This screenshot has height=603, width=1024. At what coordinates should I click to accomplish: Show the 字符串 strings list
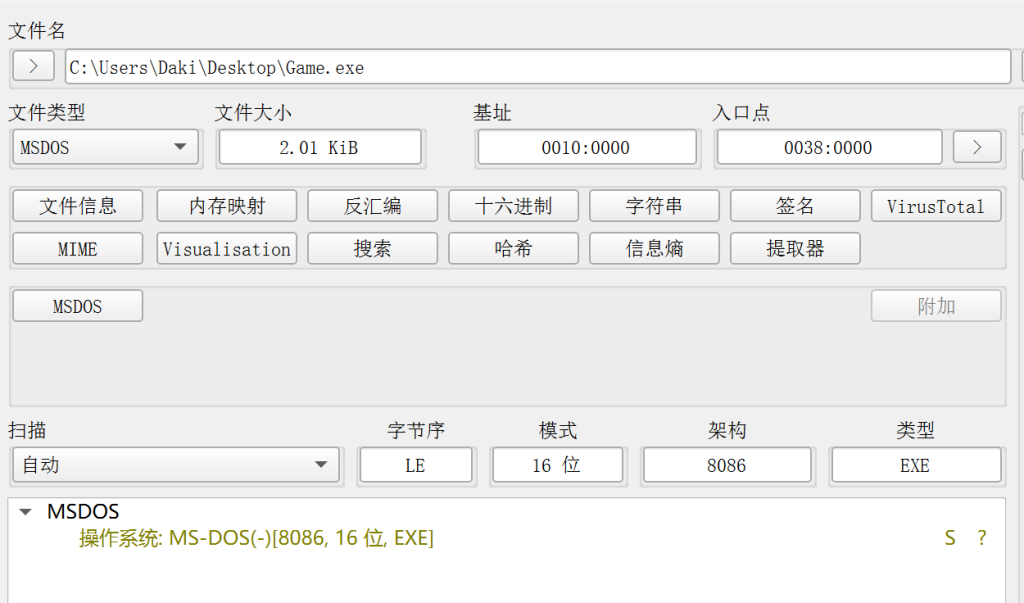(x=654, y=206)
